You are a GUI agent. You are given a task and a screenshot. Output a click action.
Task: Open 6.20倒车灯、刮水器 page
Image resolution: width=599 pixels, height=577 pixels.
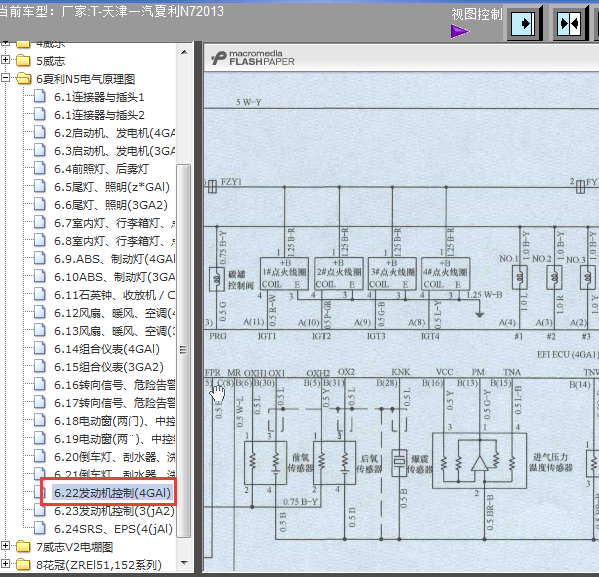pyautogui.click(x=114, y=457)
